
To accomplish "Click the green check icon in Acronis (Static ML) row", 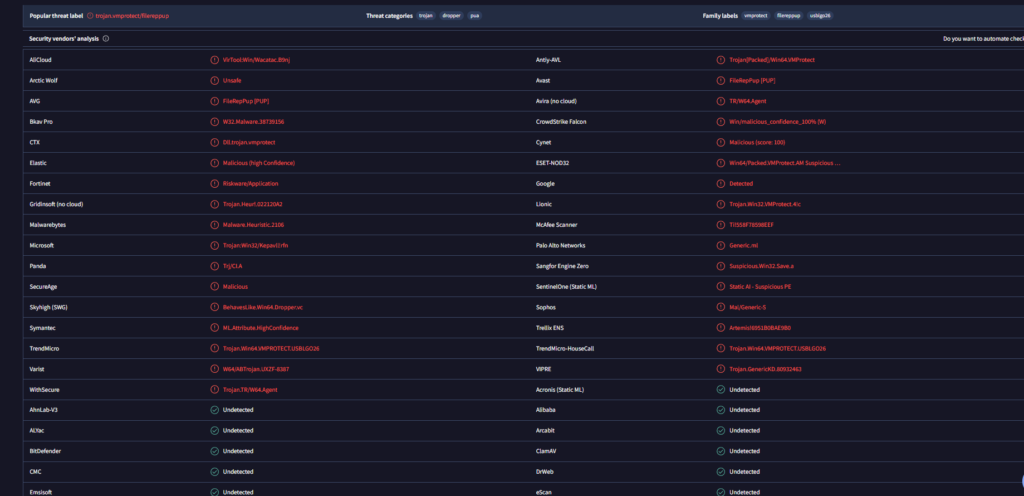I will 720,390.
